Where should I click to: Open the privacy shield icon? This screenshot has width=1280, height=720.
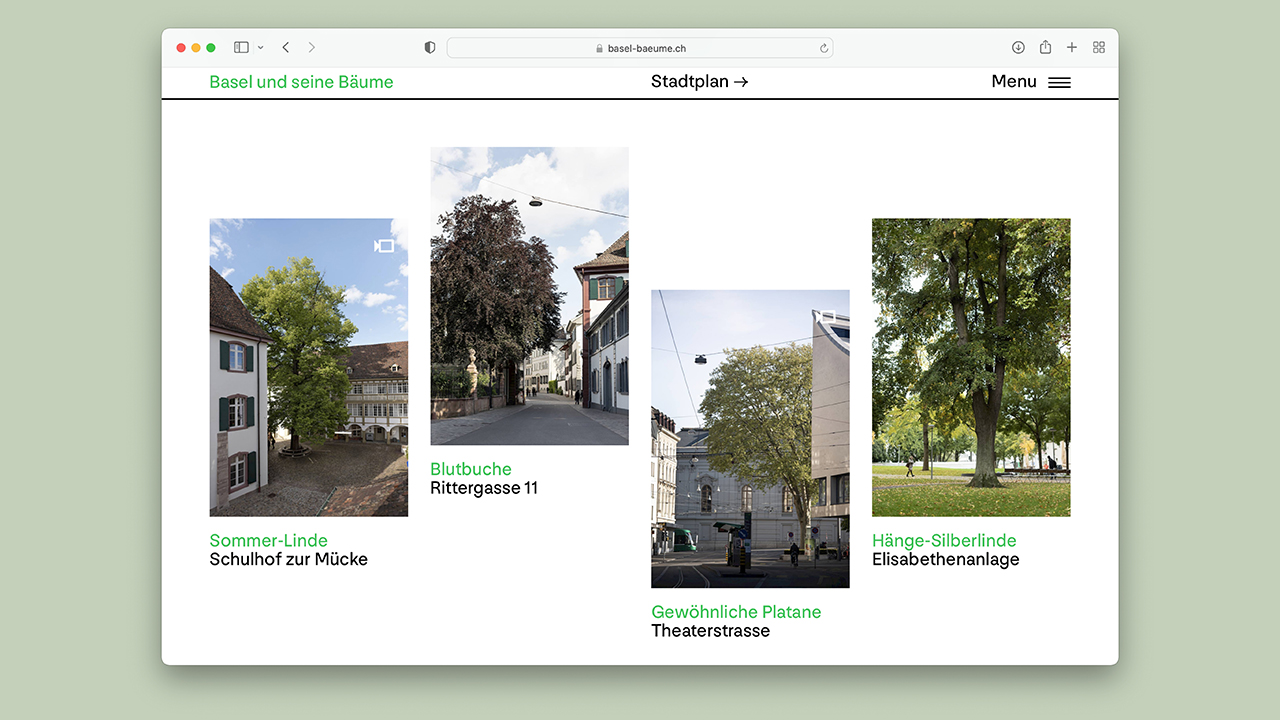(x=430, y=47)
